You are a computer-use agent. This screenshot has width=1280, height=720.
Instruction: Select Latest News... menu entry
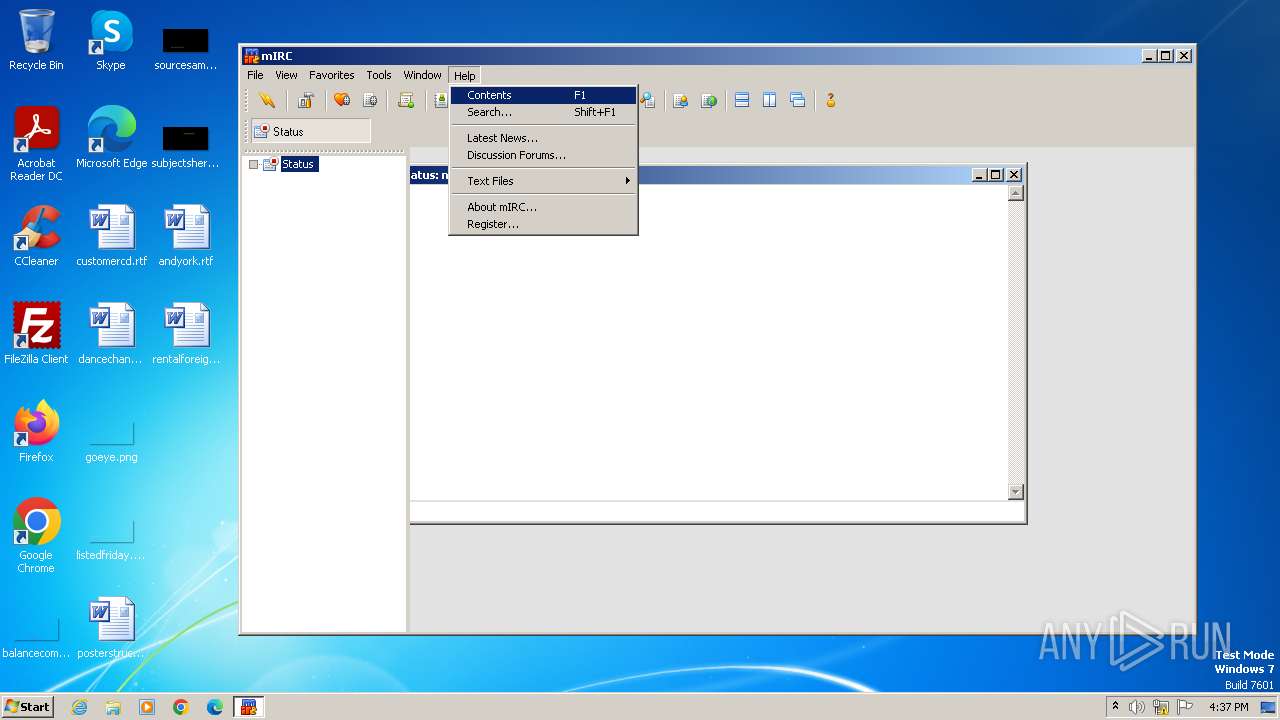coord(543,138)
